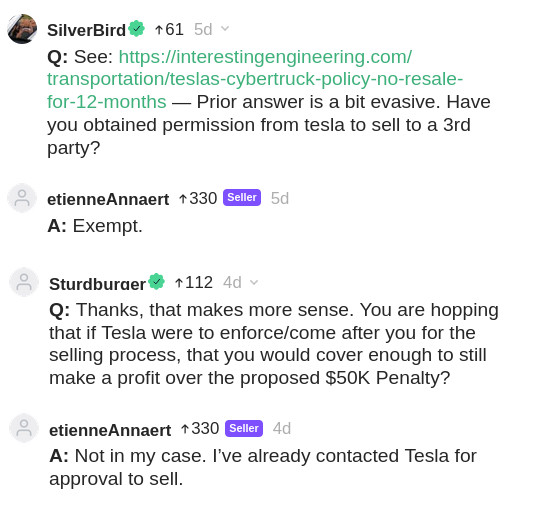Click the upvote arrow beside 61
The width and height of the screenshot is (545, 511).
click(x=159, y=30)
